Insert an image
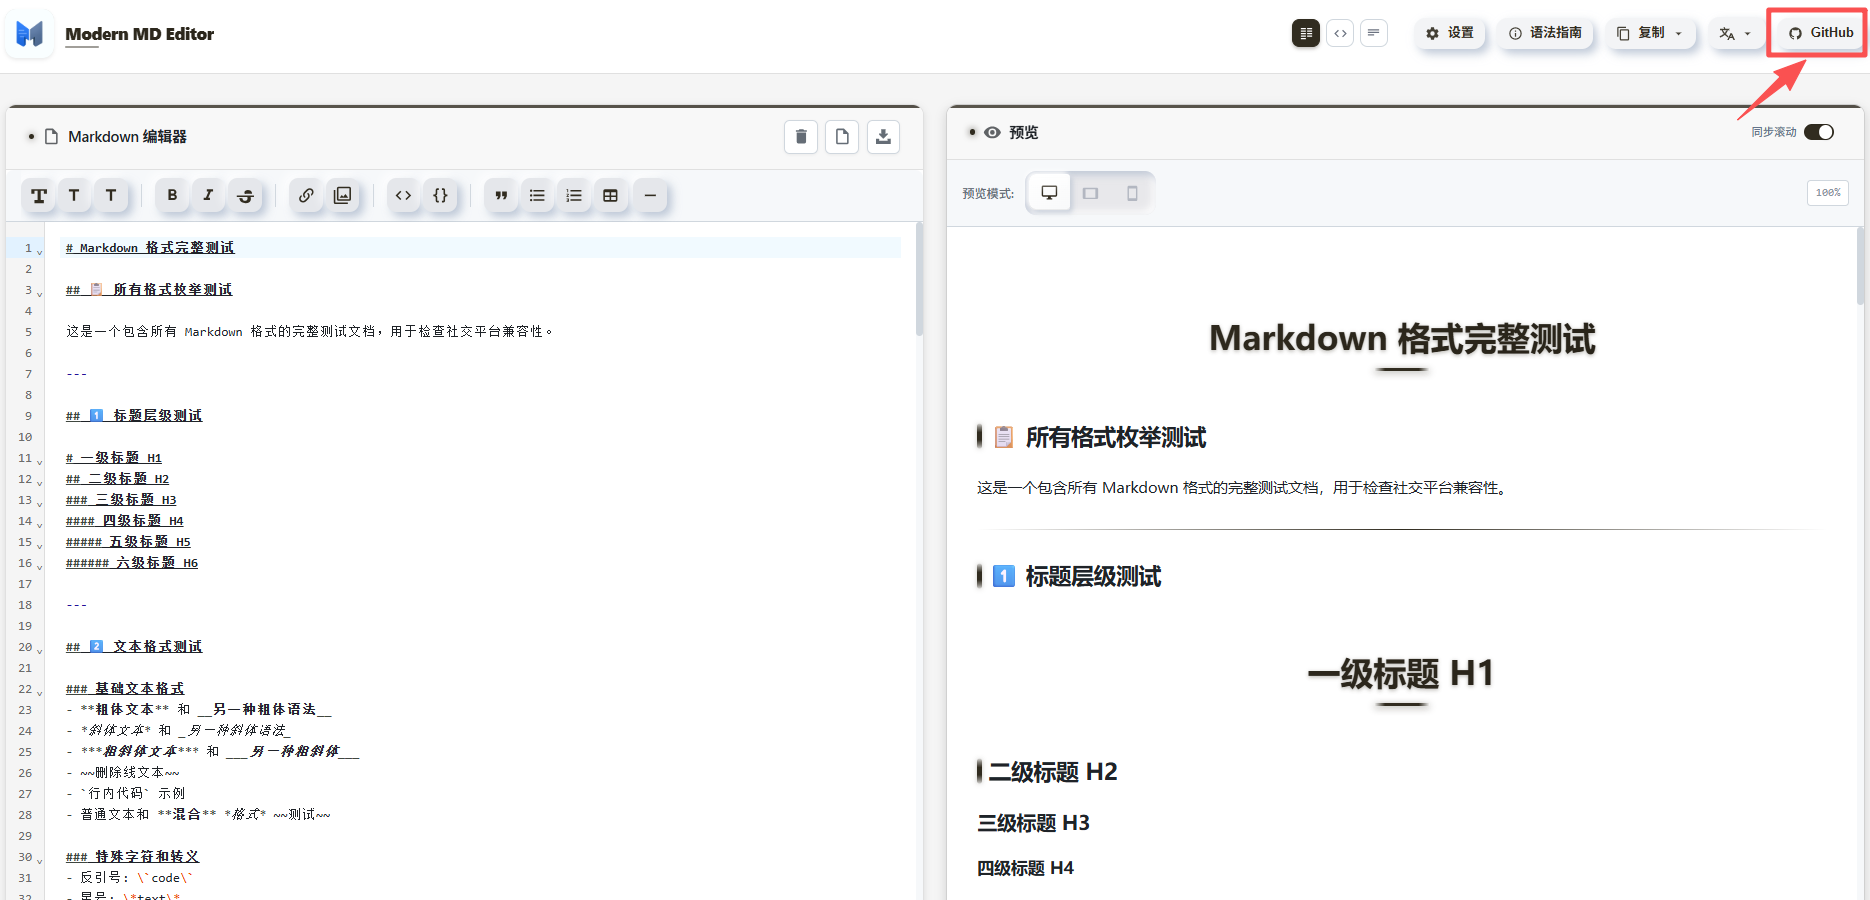 pyautogui.click(x=343, y=196)
